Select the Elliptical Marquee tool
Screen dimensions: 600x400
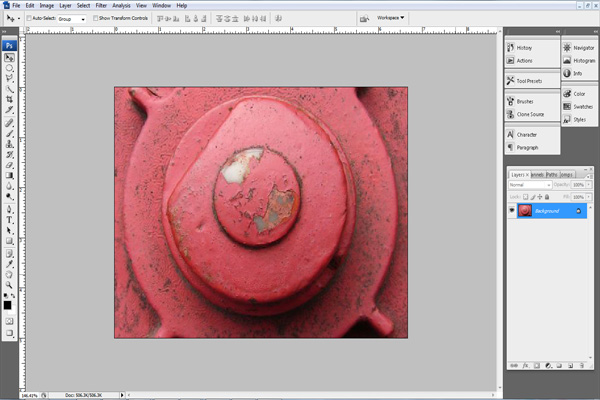click(x=9, y=68)
